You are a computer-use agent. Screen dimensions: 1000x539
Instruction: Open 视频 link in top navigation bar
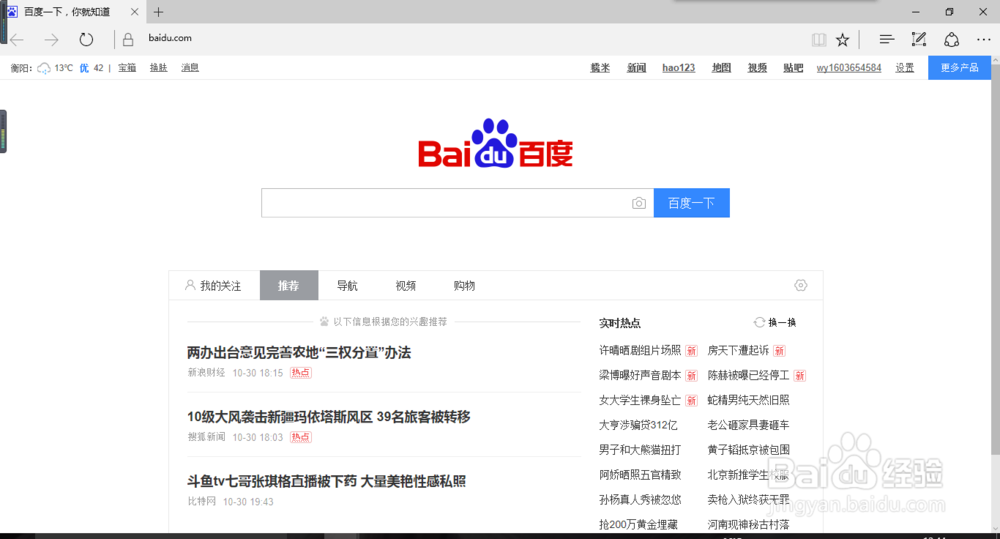pos(757,68)
